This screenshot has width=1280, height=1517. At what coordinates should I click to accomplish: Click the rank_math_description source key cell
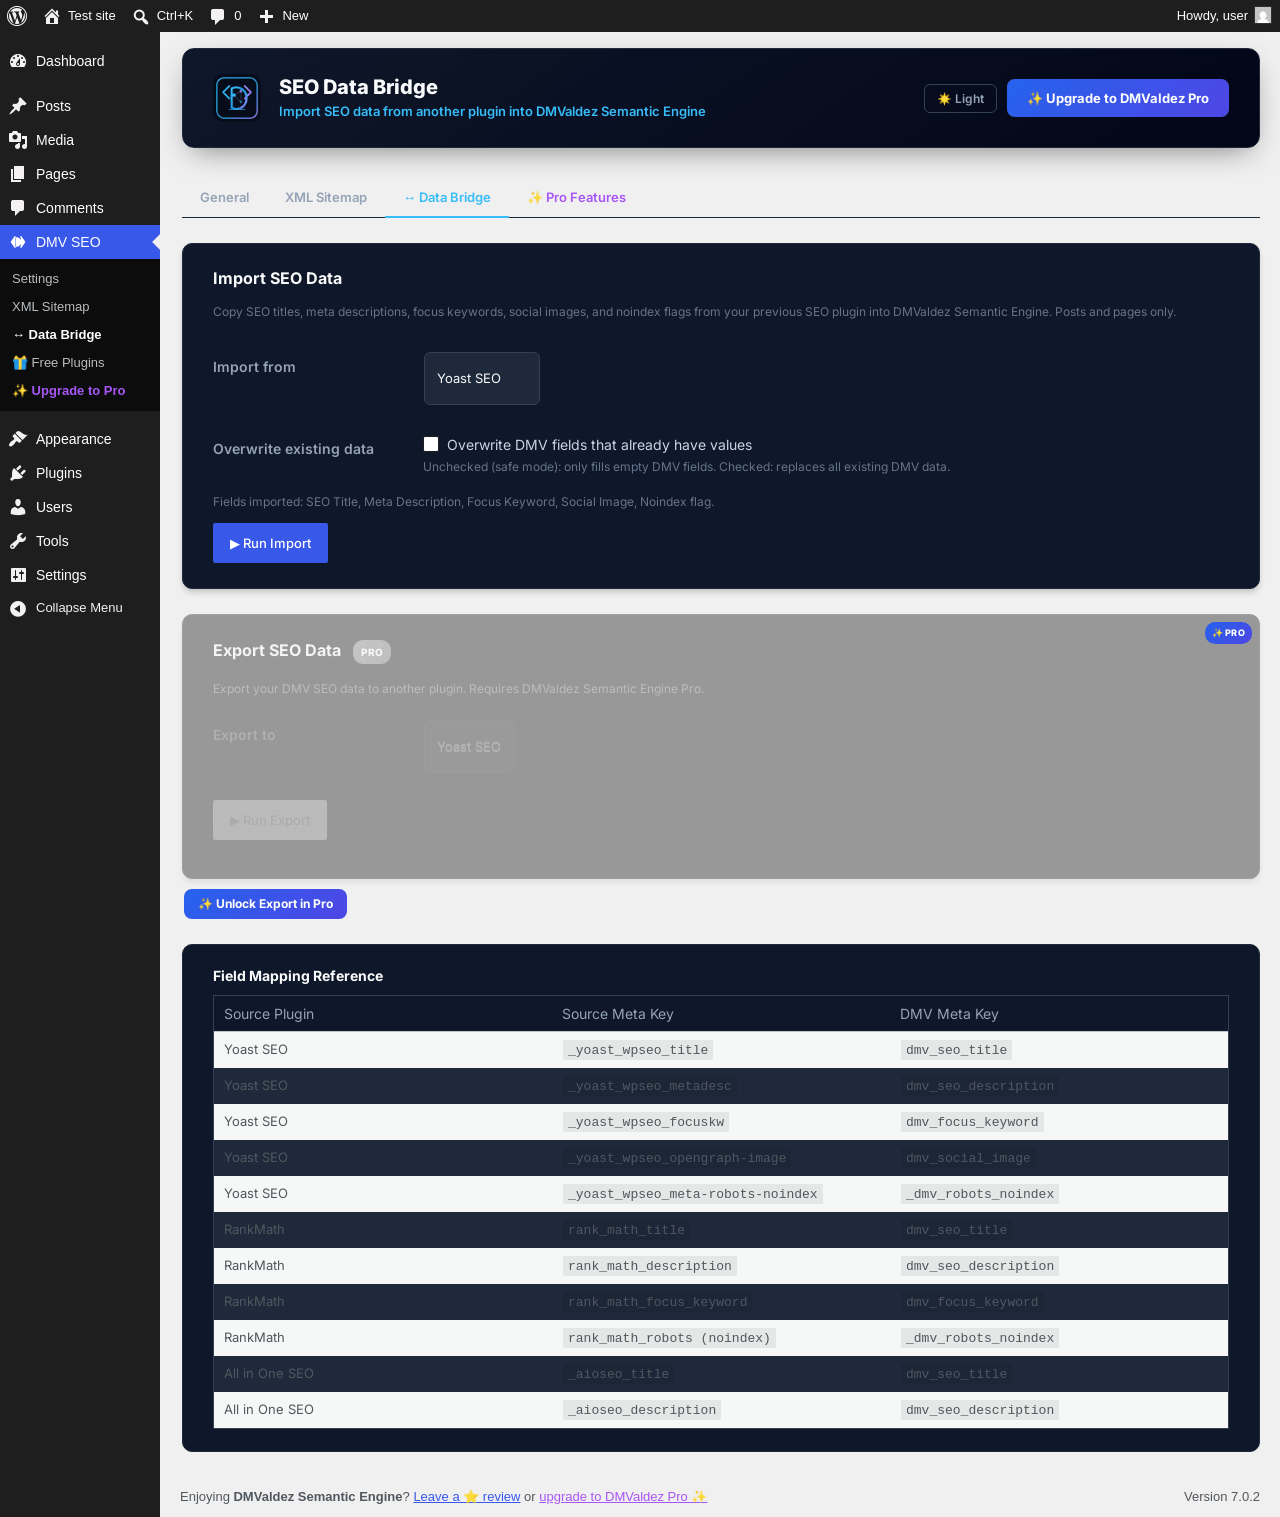pyautogui.click(x=650, y=1266)
